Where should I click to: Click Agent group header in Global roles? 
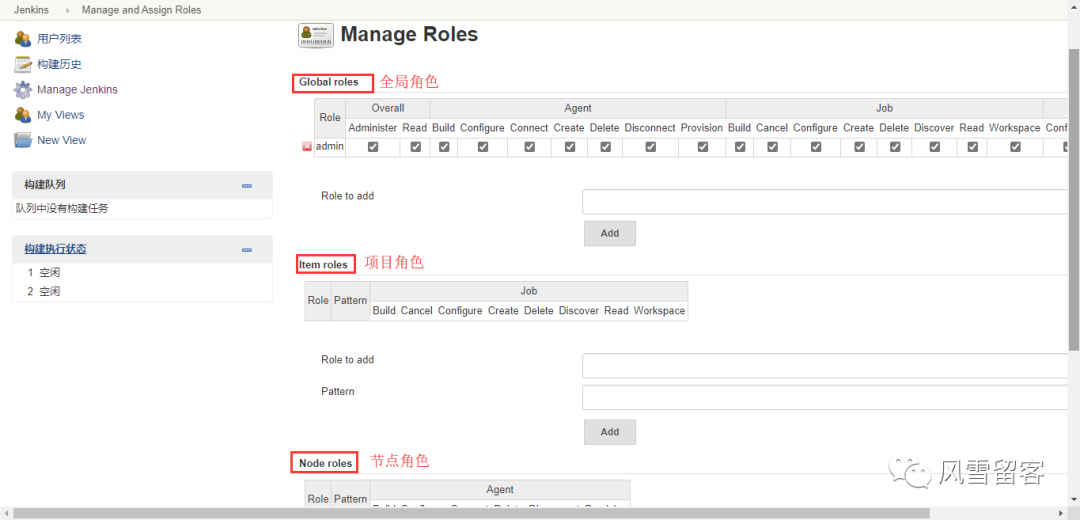pos(578,108)
